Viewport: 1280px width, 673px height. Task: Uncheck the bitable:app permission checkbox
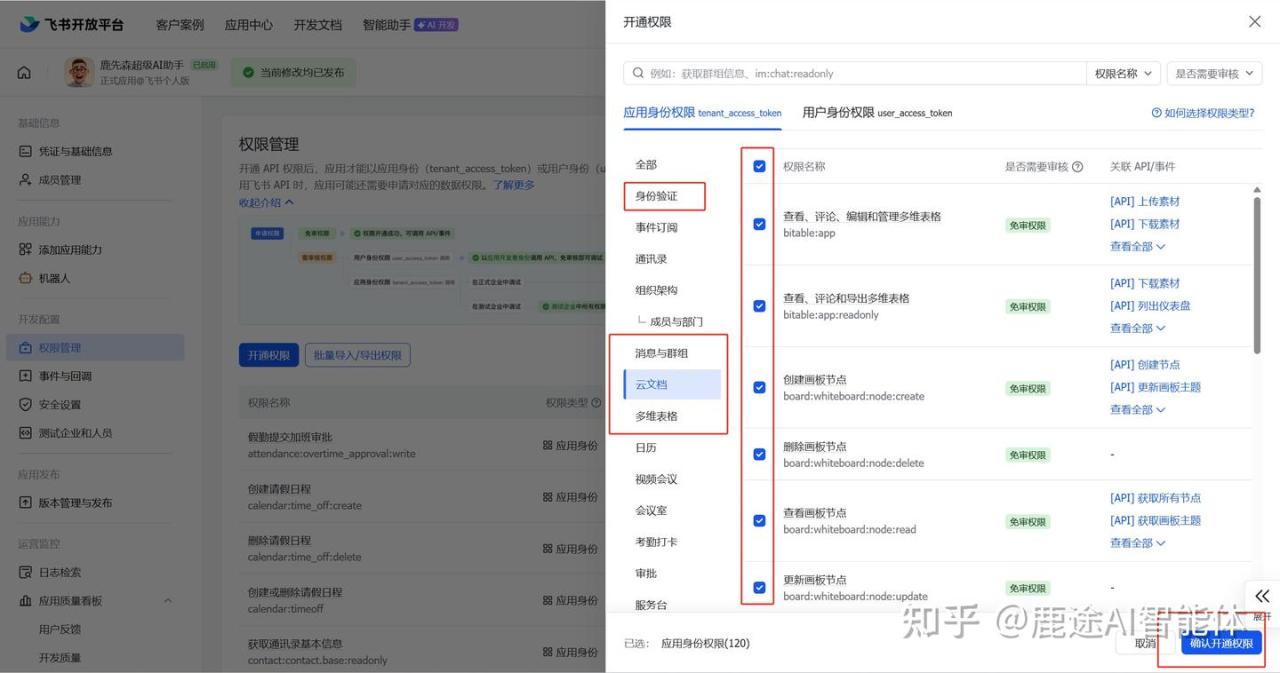click(759, 224)
